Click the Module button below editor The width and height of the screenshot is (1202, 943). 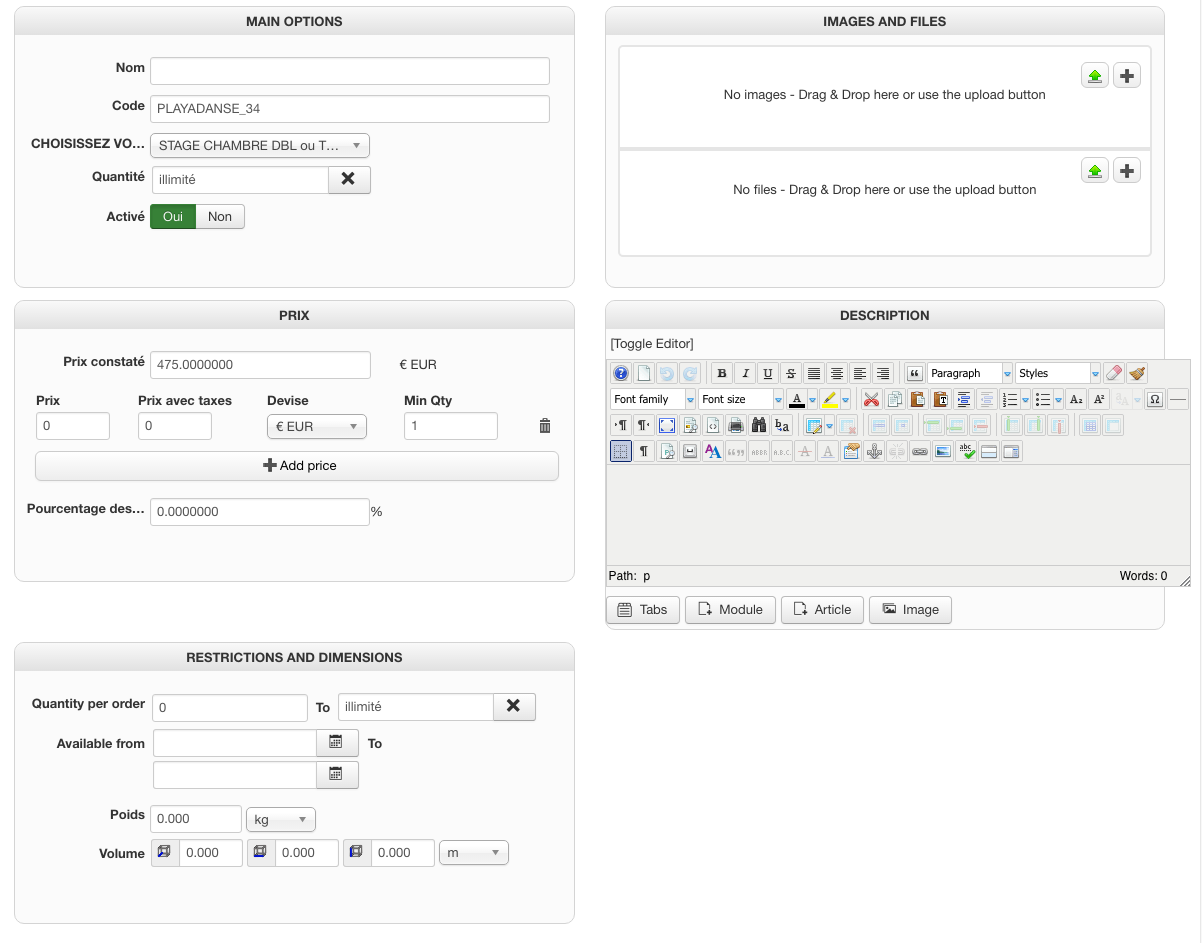click(x=730, y=609)
